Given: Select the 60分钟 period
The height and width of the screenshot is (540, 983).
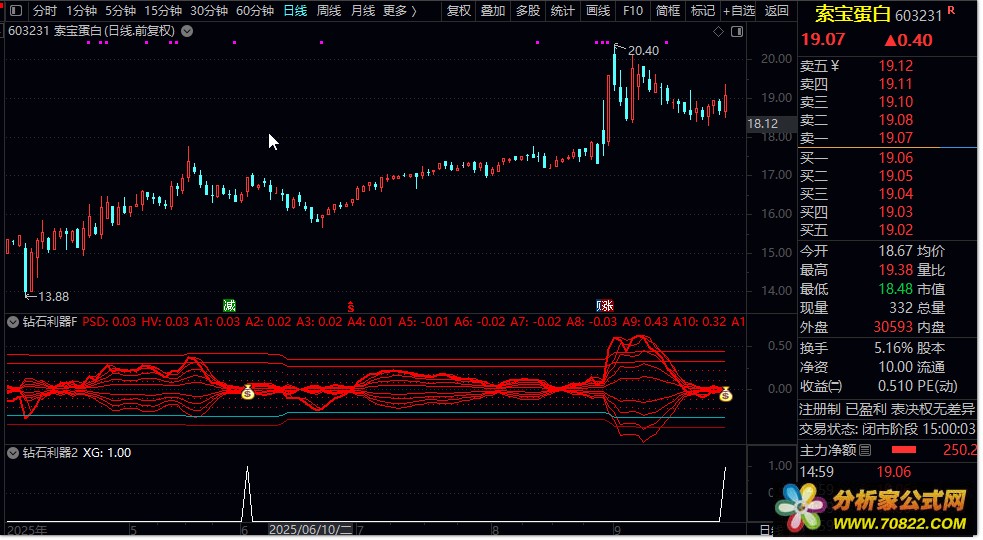Looking at the screenshot, I should point(255,11).
